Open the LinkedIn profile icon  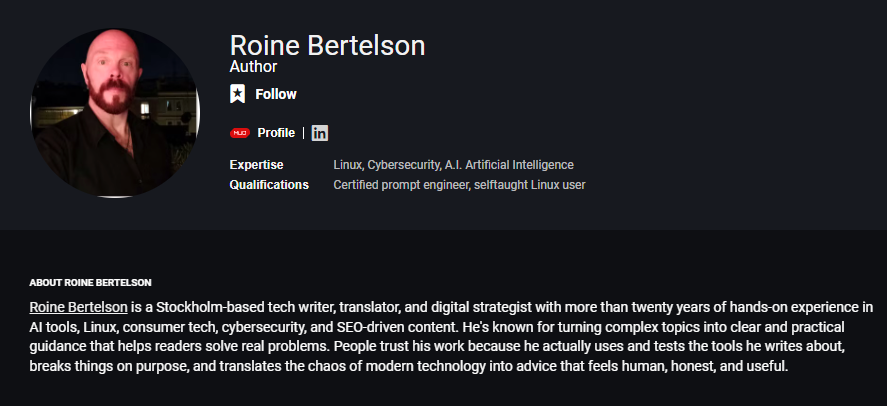[x=320, y=132]
